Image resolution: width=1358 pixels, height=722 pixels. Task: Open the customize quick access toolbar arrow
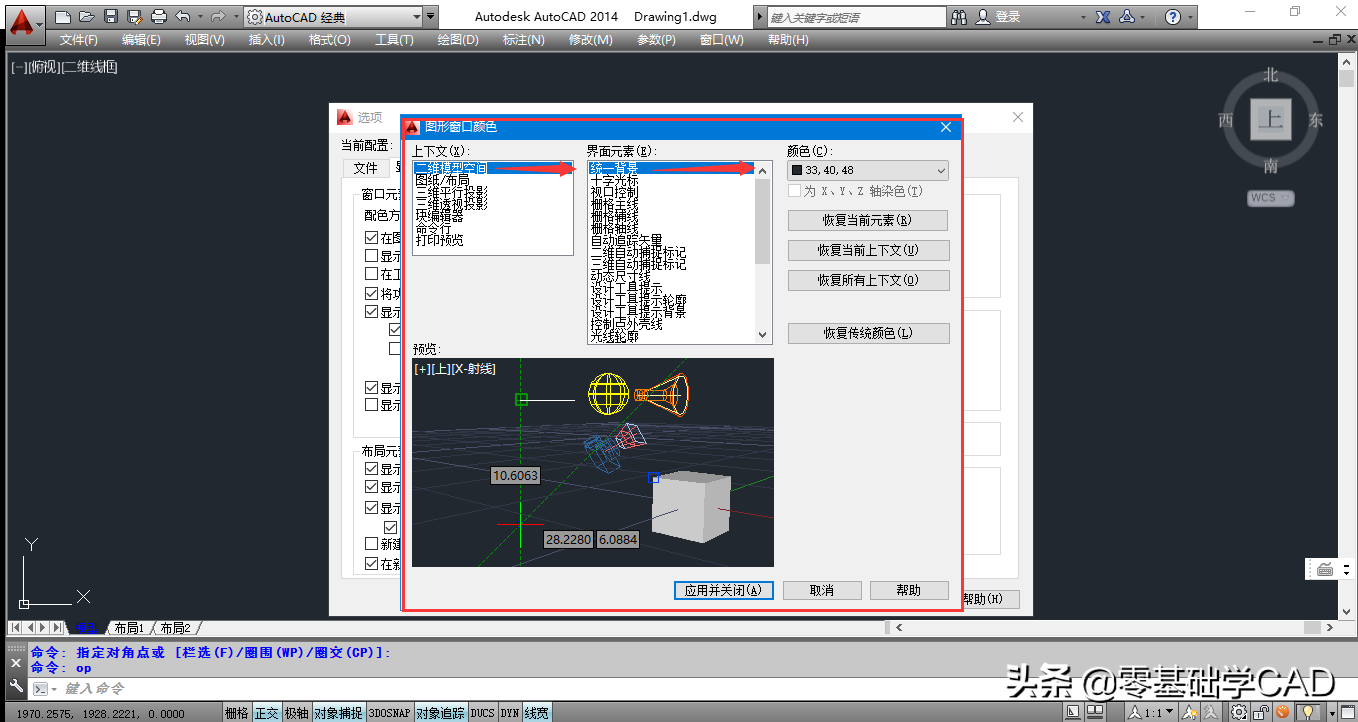coord(431,17)
